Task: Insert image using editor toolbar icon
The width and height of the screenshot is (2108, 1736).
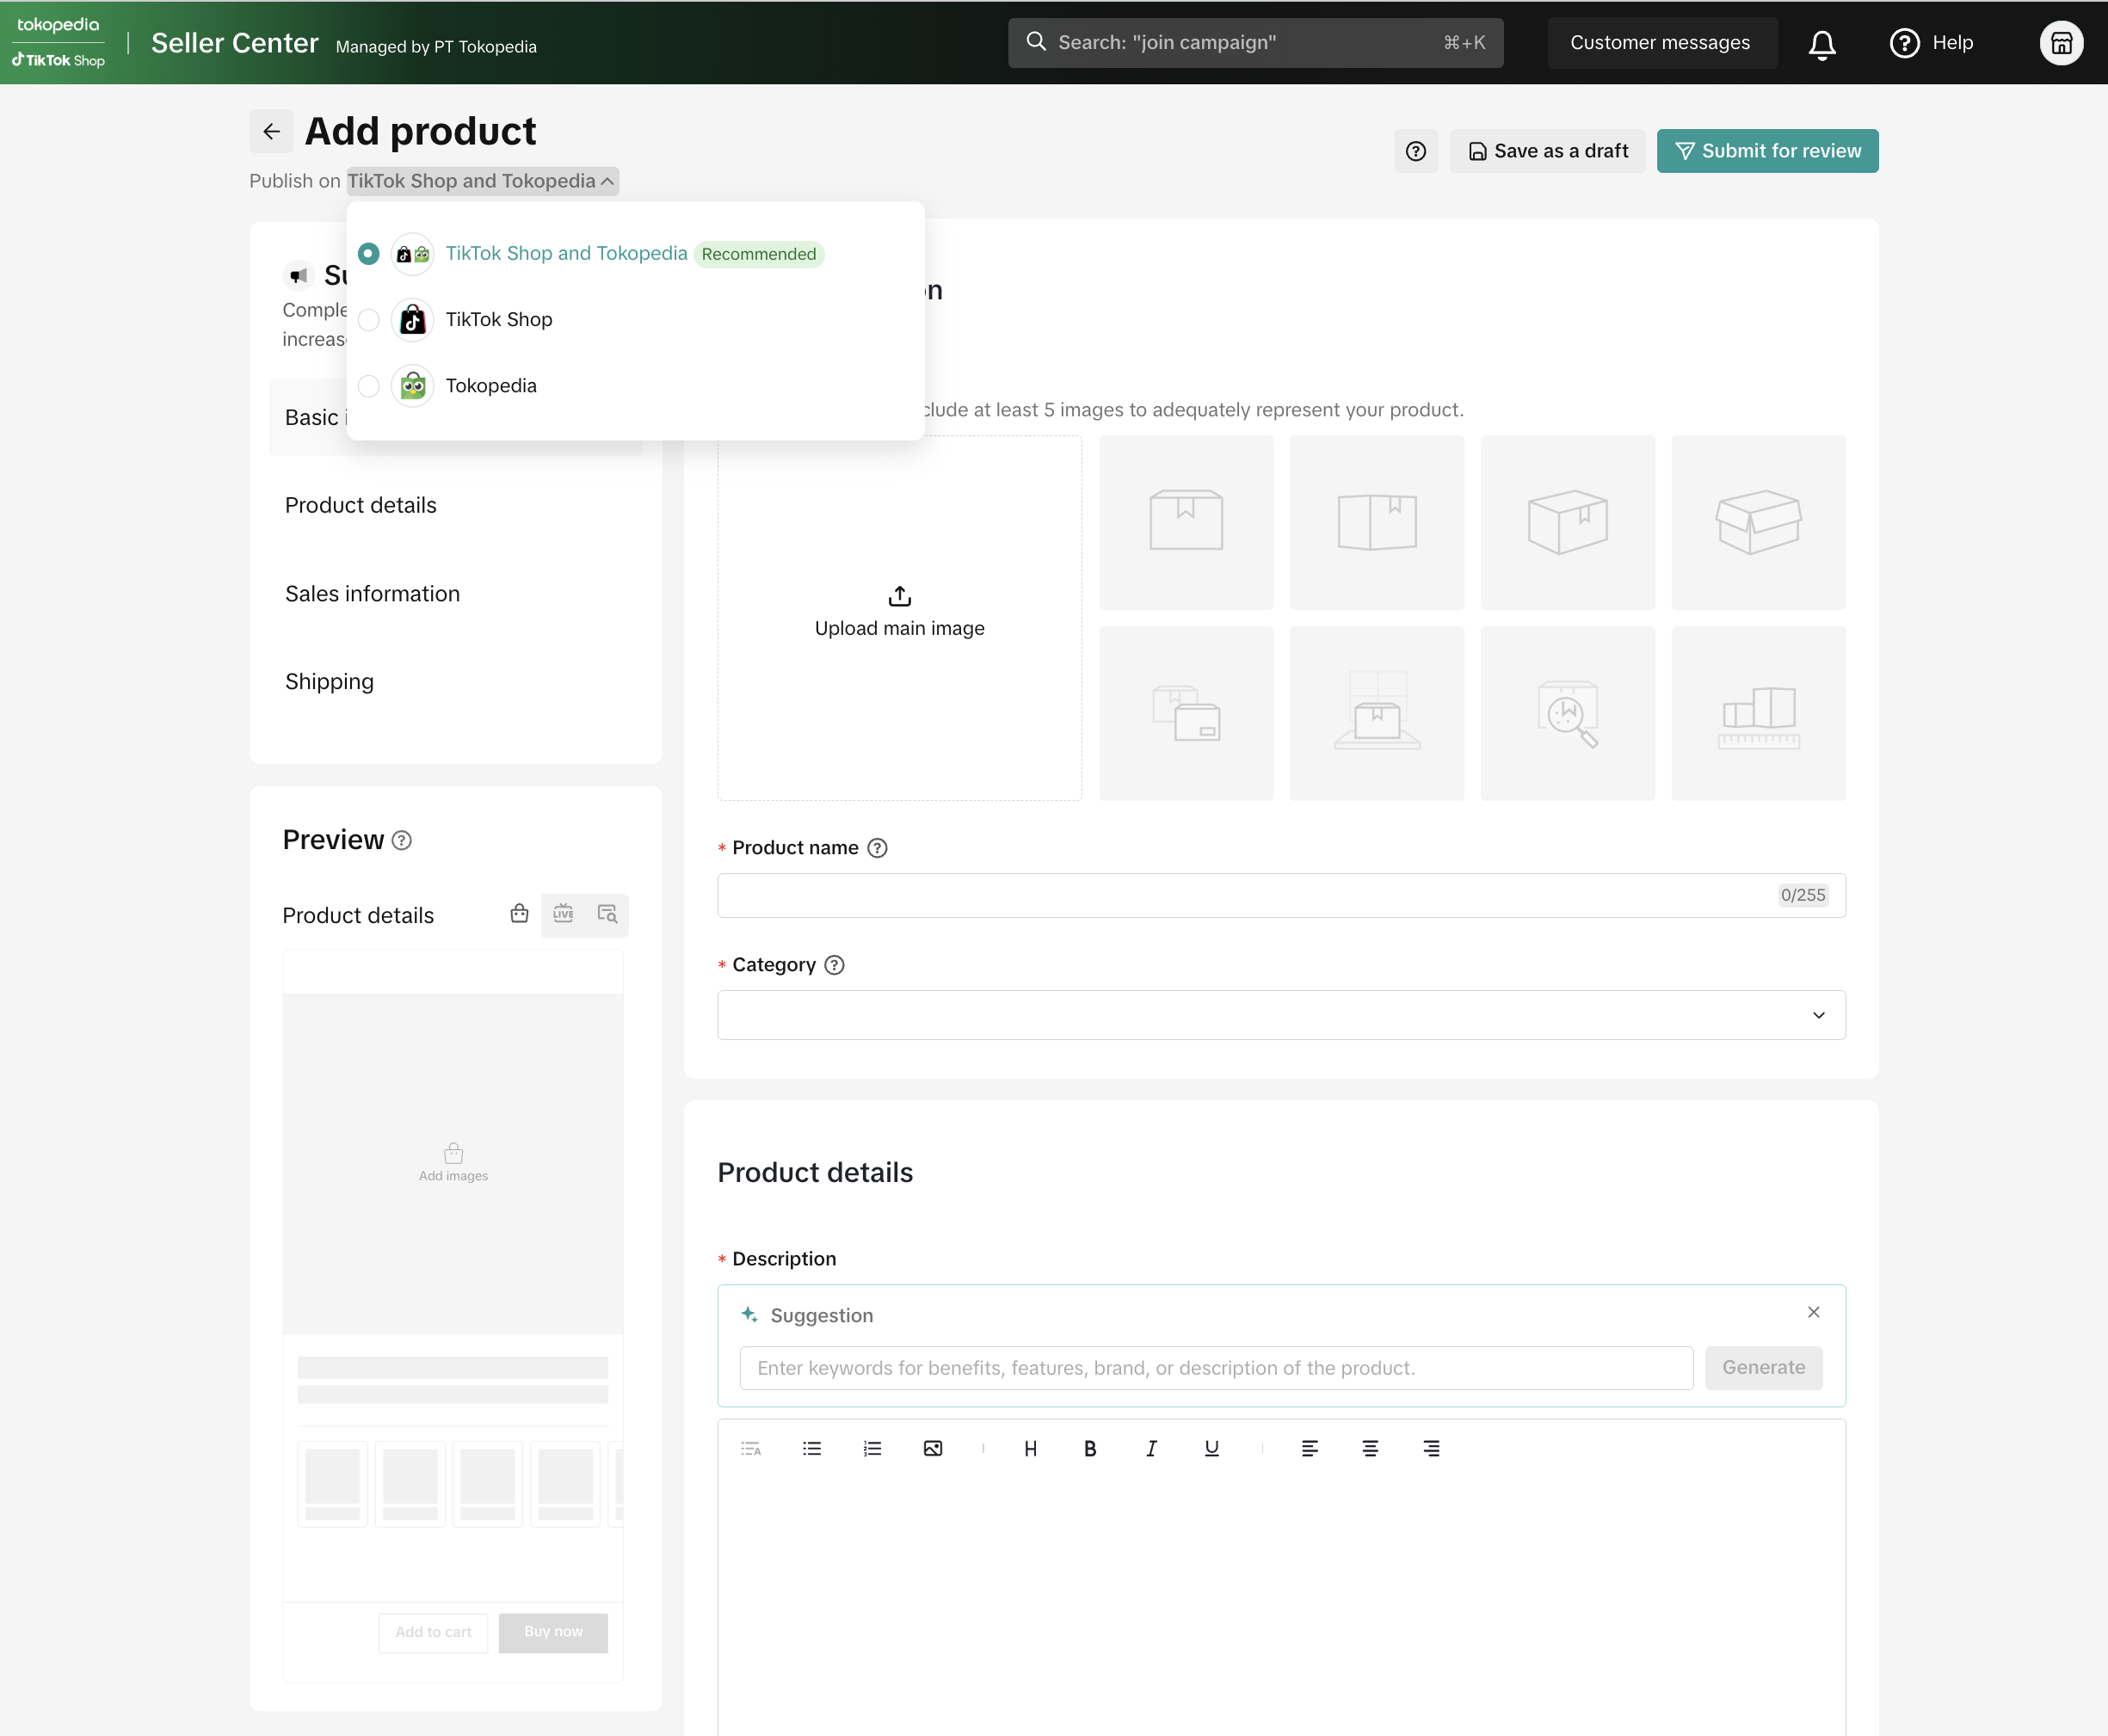Action: 932,1448
